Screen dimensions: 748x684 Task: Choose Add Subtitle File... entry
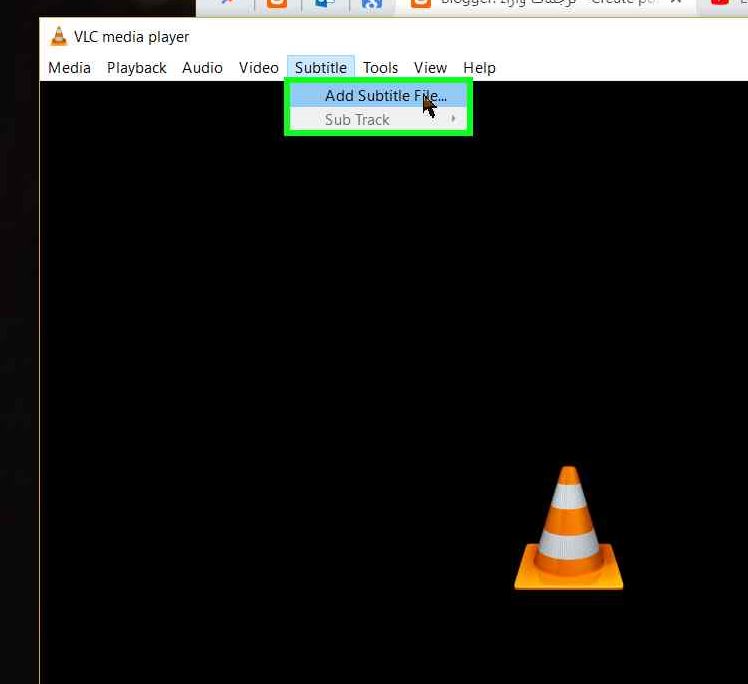coord(378,95)
